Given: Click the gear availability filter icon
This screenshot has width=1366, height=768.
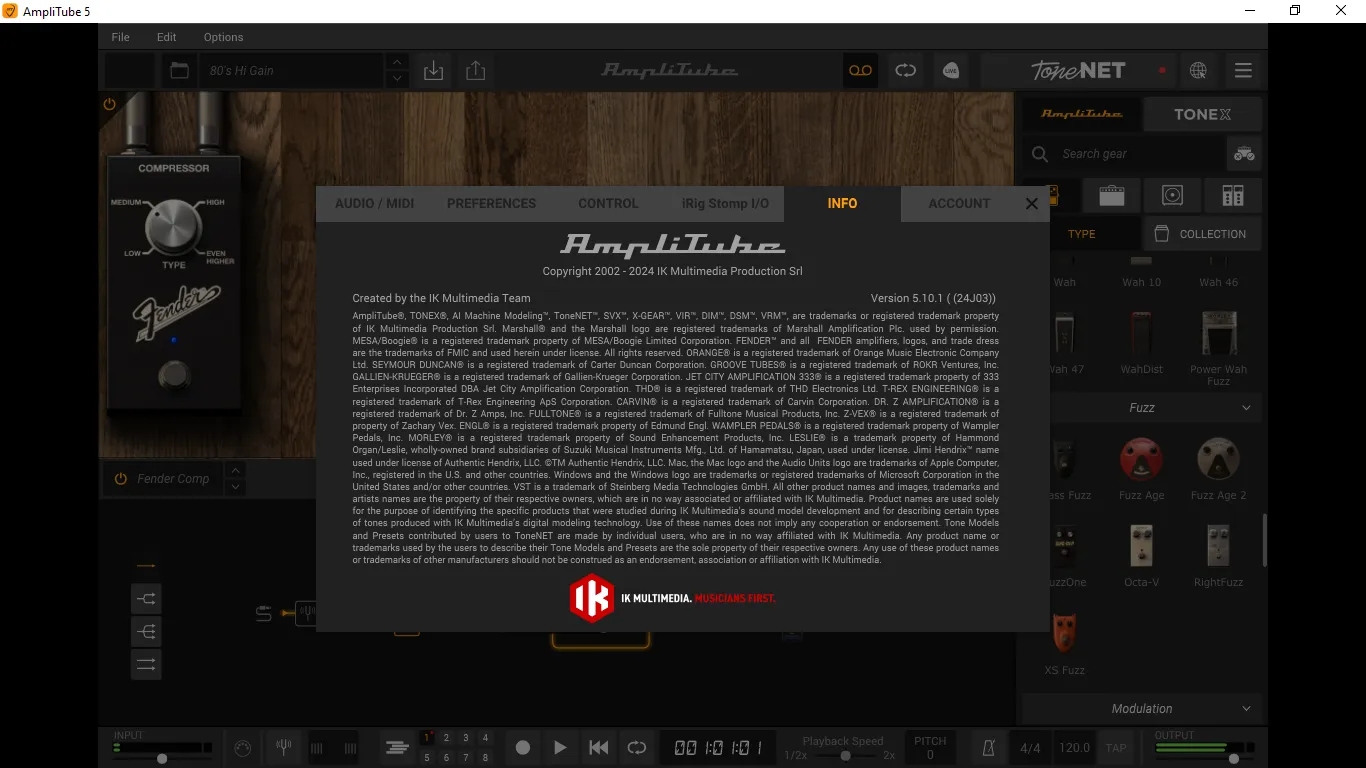Looking at the screenshot, I should [x=1243, y=154].
